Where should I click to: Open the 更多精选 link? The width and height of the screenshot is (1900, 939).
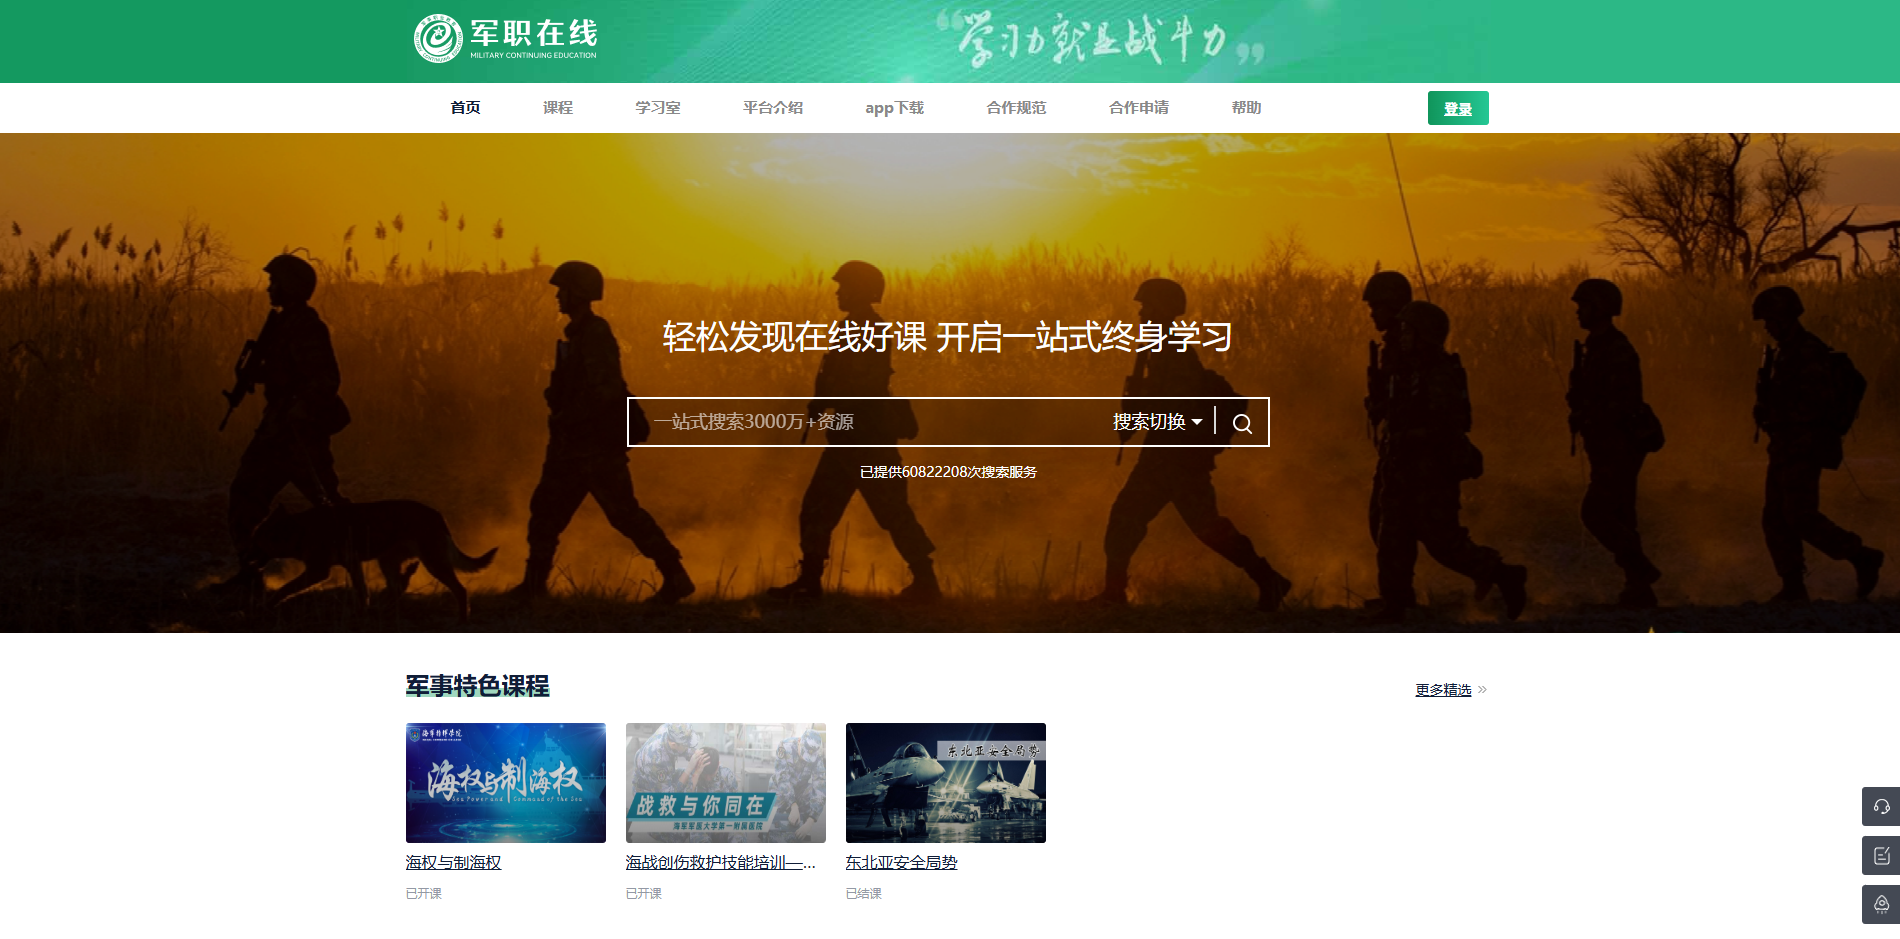point(1443,690)
